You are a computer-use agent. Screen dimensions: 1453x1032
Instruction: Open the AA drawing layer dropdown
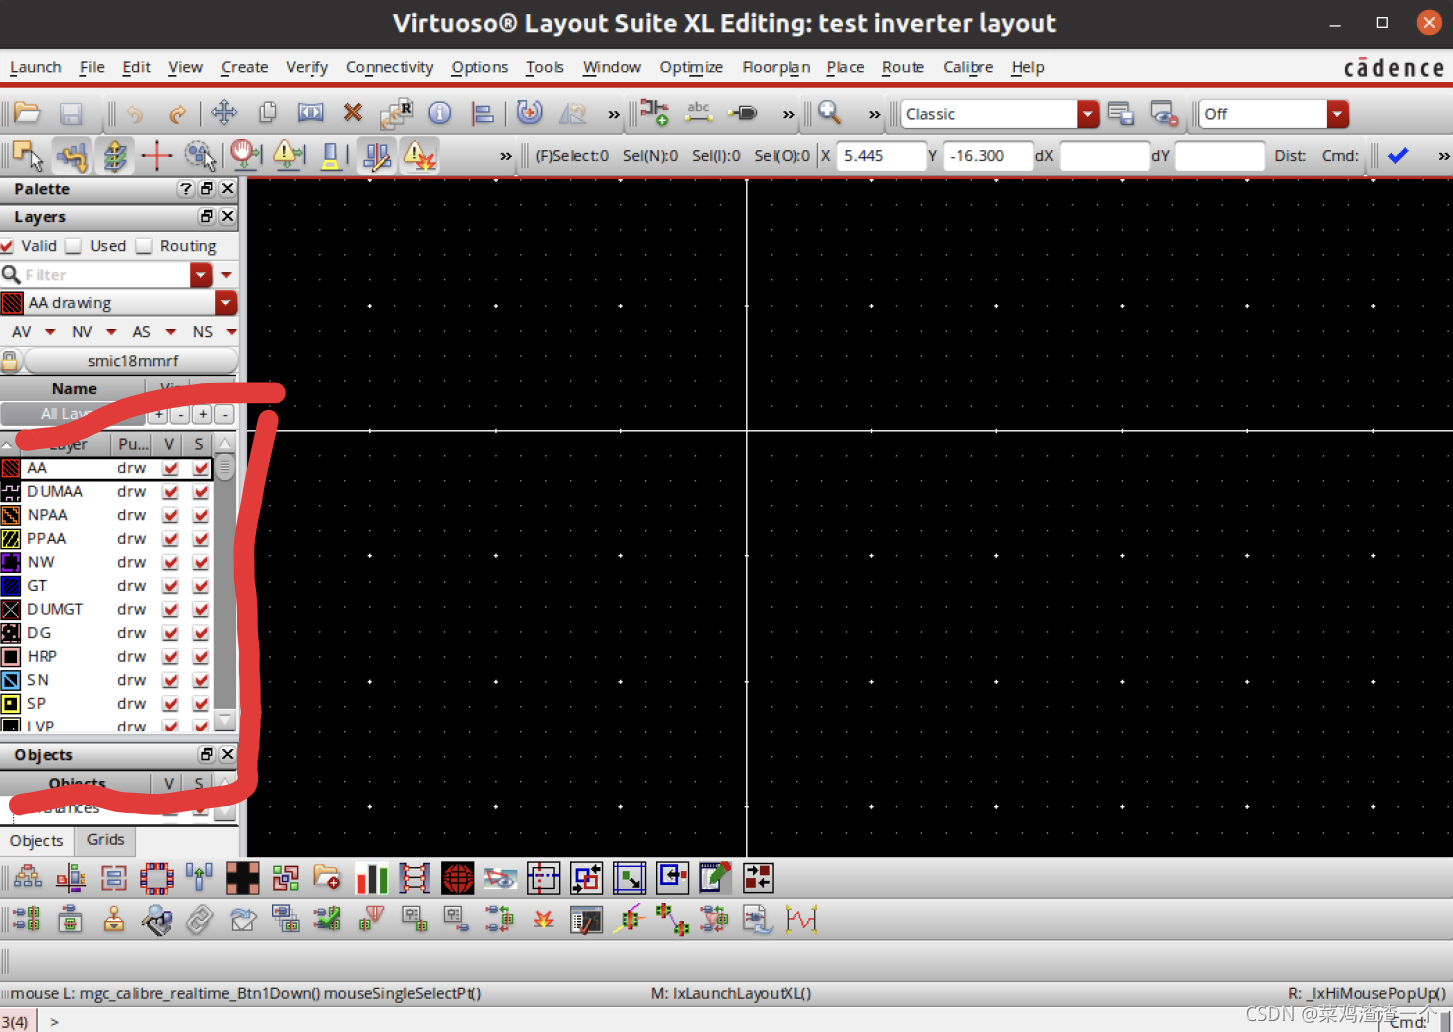(226, 303)
